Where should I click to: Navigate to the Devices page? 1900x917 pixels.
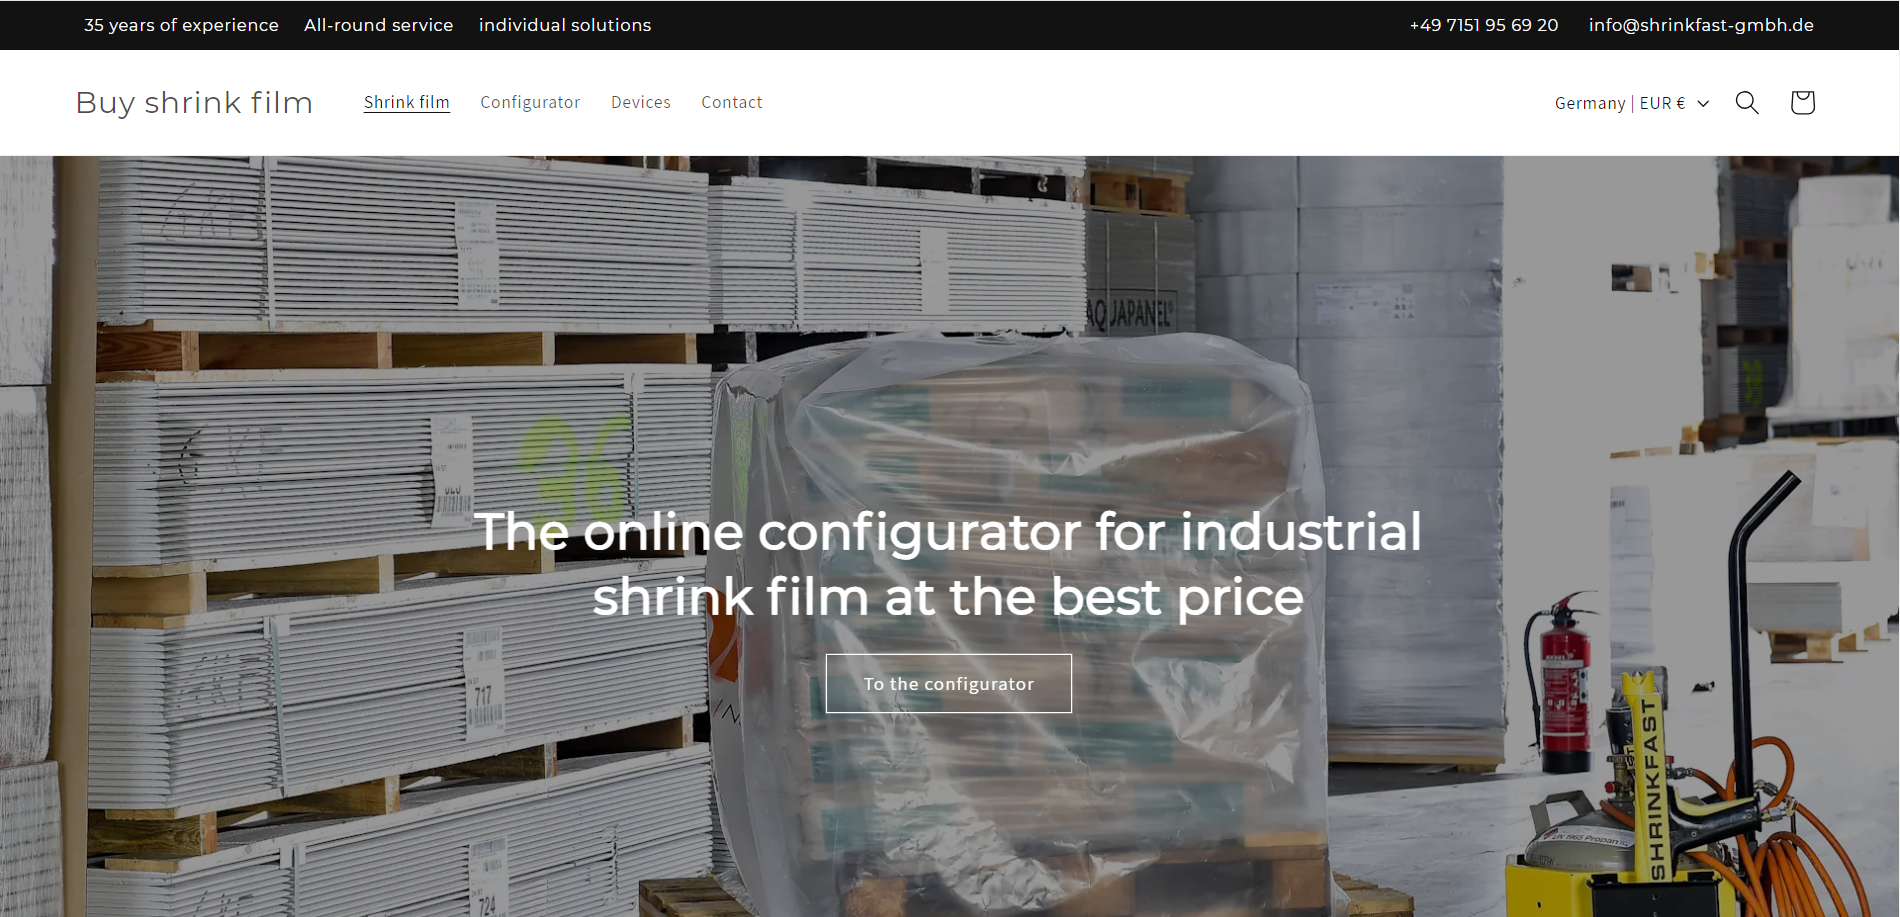640,102
